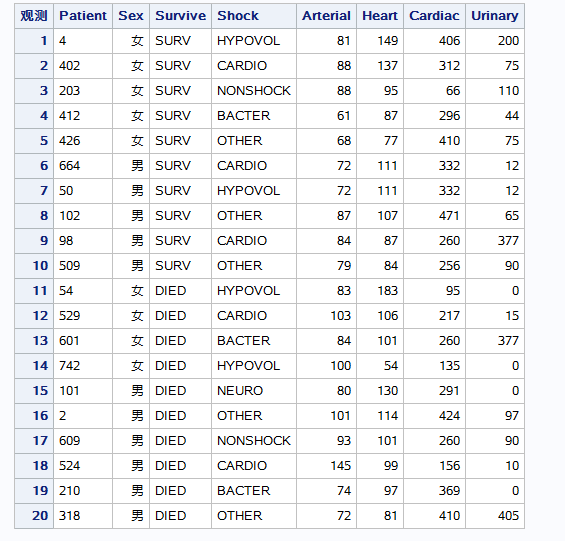Image resolution: width=565 pixels, height=541 pixels.
Task: Select the NONSHOCK cell in row 3
Action: tap(254, 91)
